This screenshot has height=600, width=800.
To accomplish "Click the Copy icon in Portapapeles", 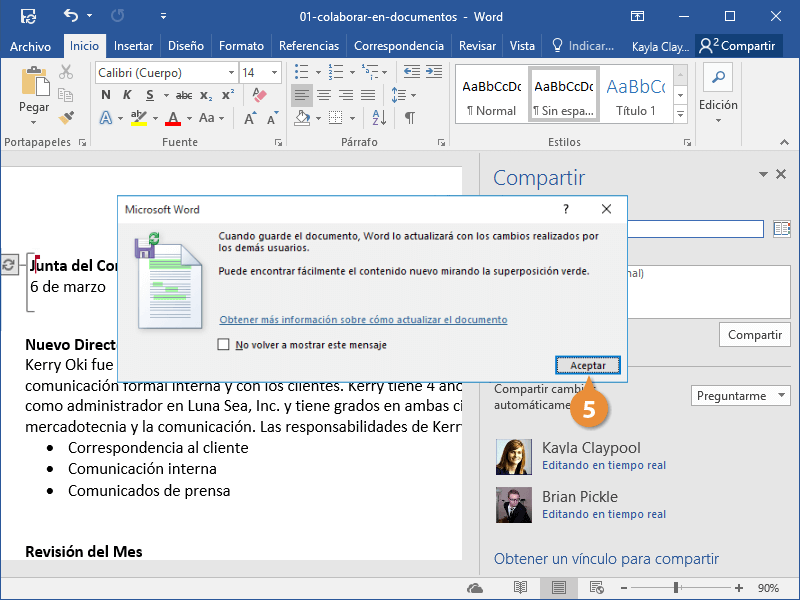I will coord(66,94).
